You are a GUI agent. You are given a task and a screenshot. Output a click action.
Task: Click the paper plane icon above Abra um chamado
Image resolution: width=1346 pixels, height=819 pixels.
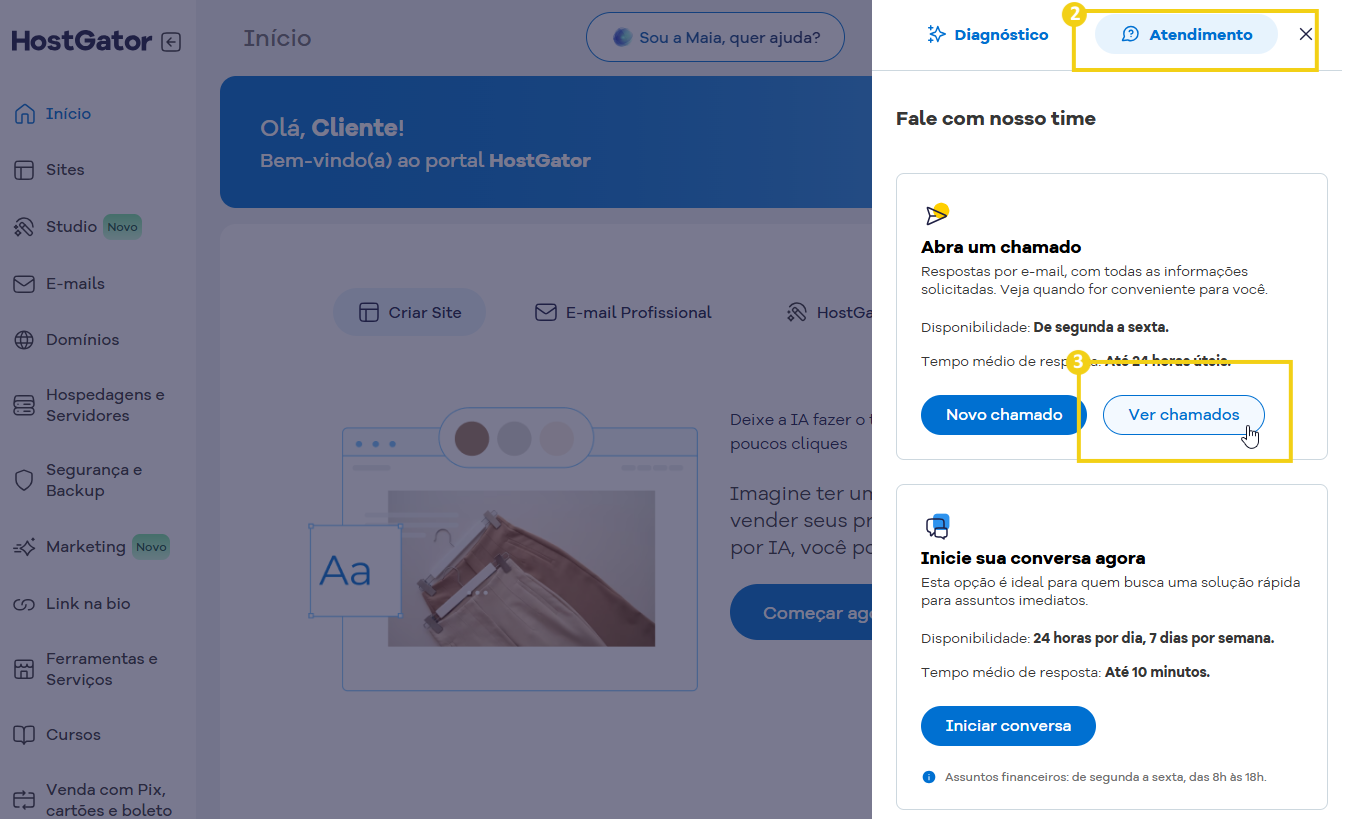936,214
